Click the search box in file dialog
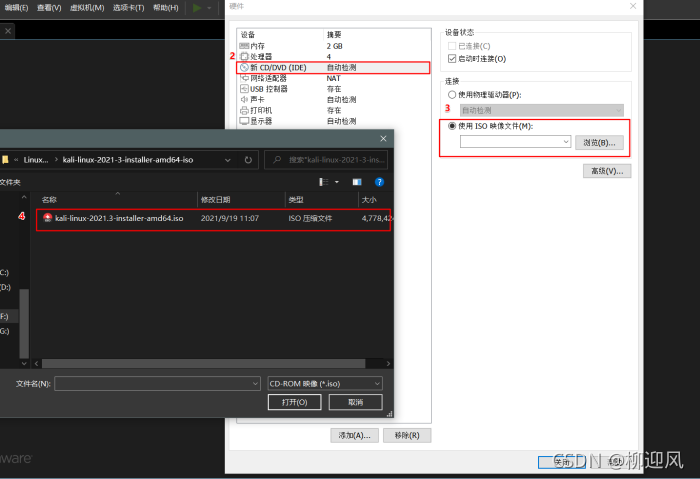This screenshot has height=479, width=700. [326, 160]
